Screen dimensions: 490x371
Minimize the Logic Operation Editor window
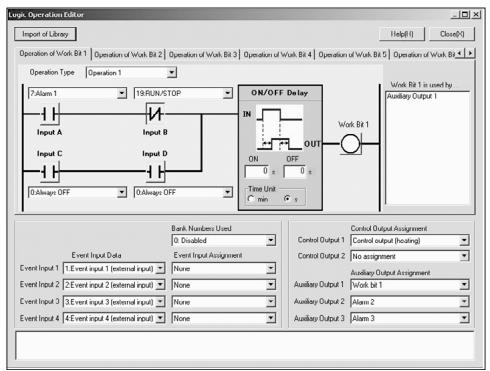pyautogui.click(x=455, y=14)
